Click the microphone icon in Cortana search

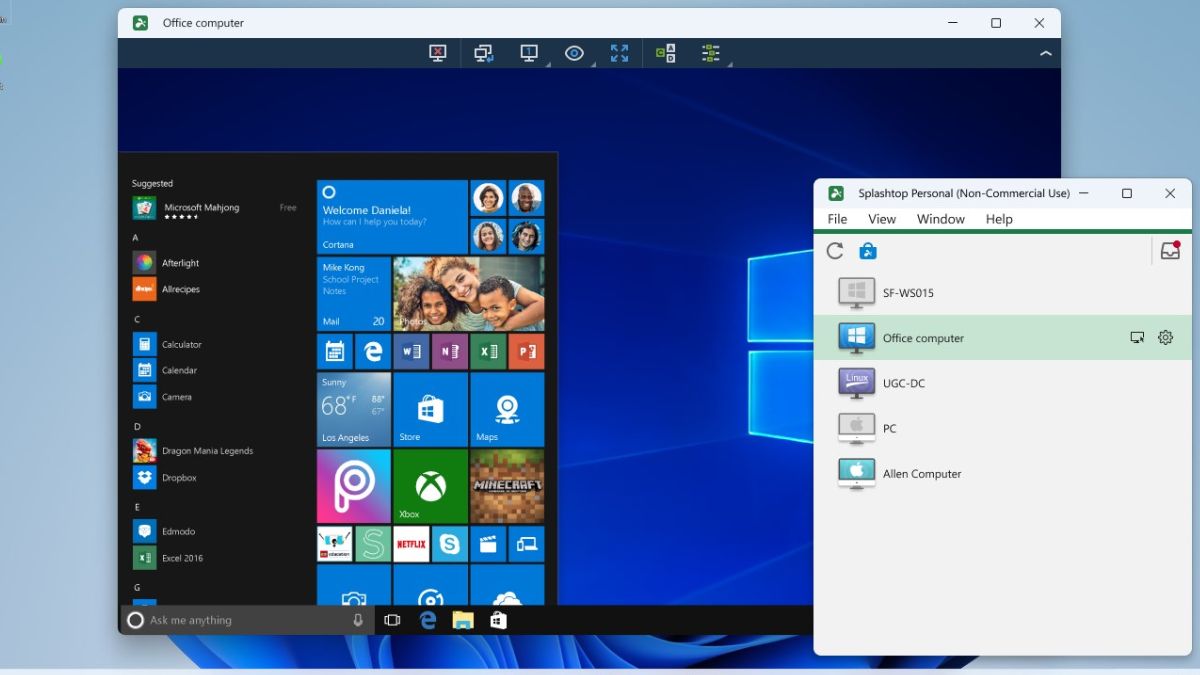(358, 620)
